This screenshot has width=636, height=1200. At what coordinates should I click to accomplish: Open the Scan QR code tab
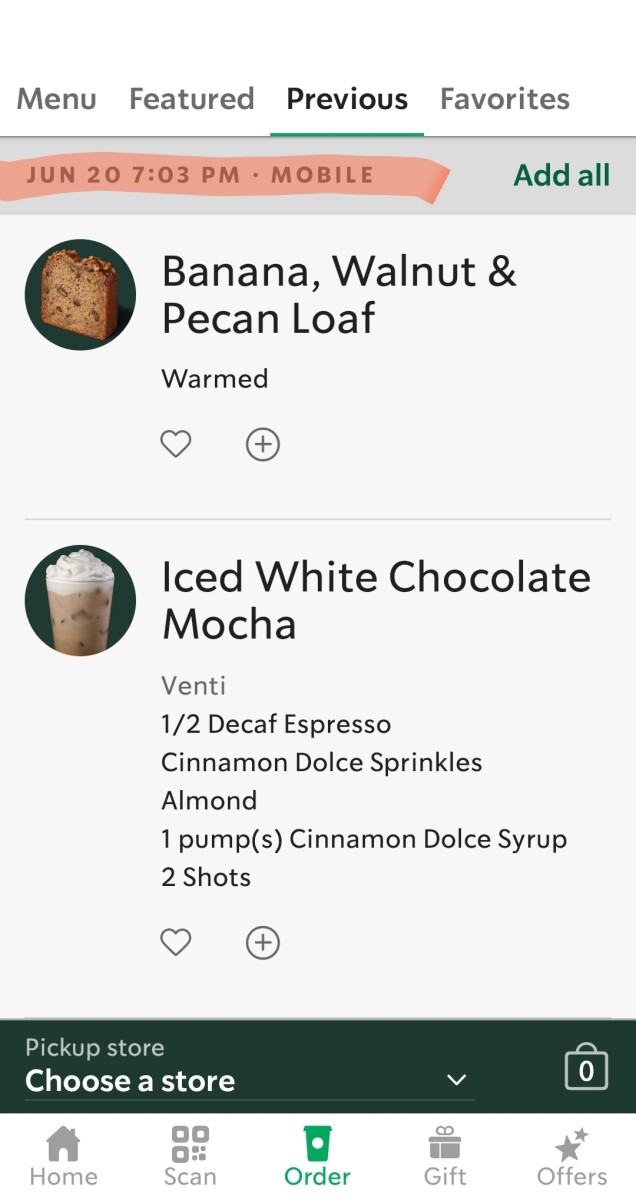[190, 1157]
